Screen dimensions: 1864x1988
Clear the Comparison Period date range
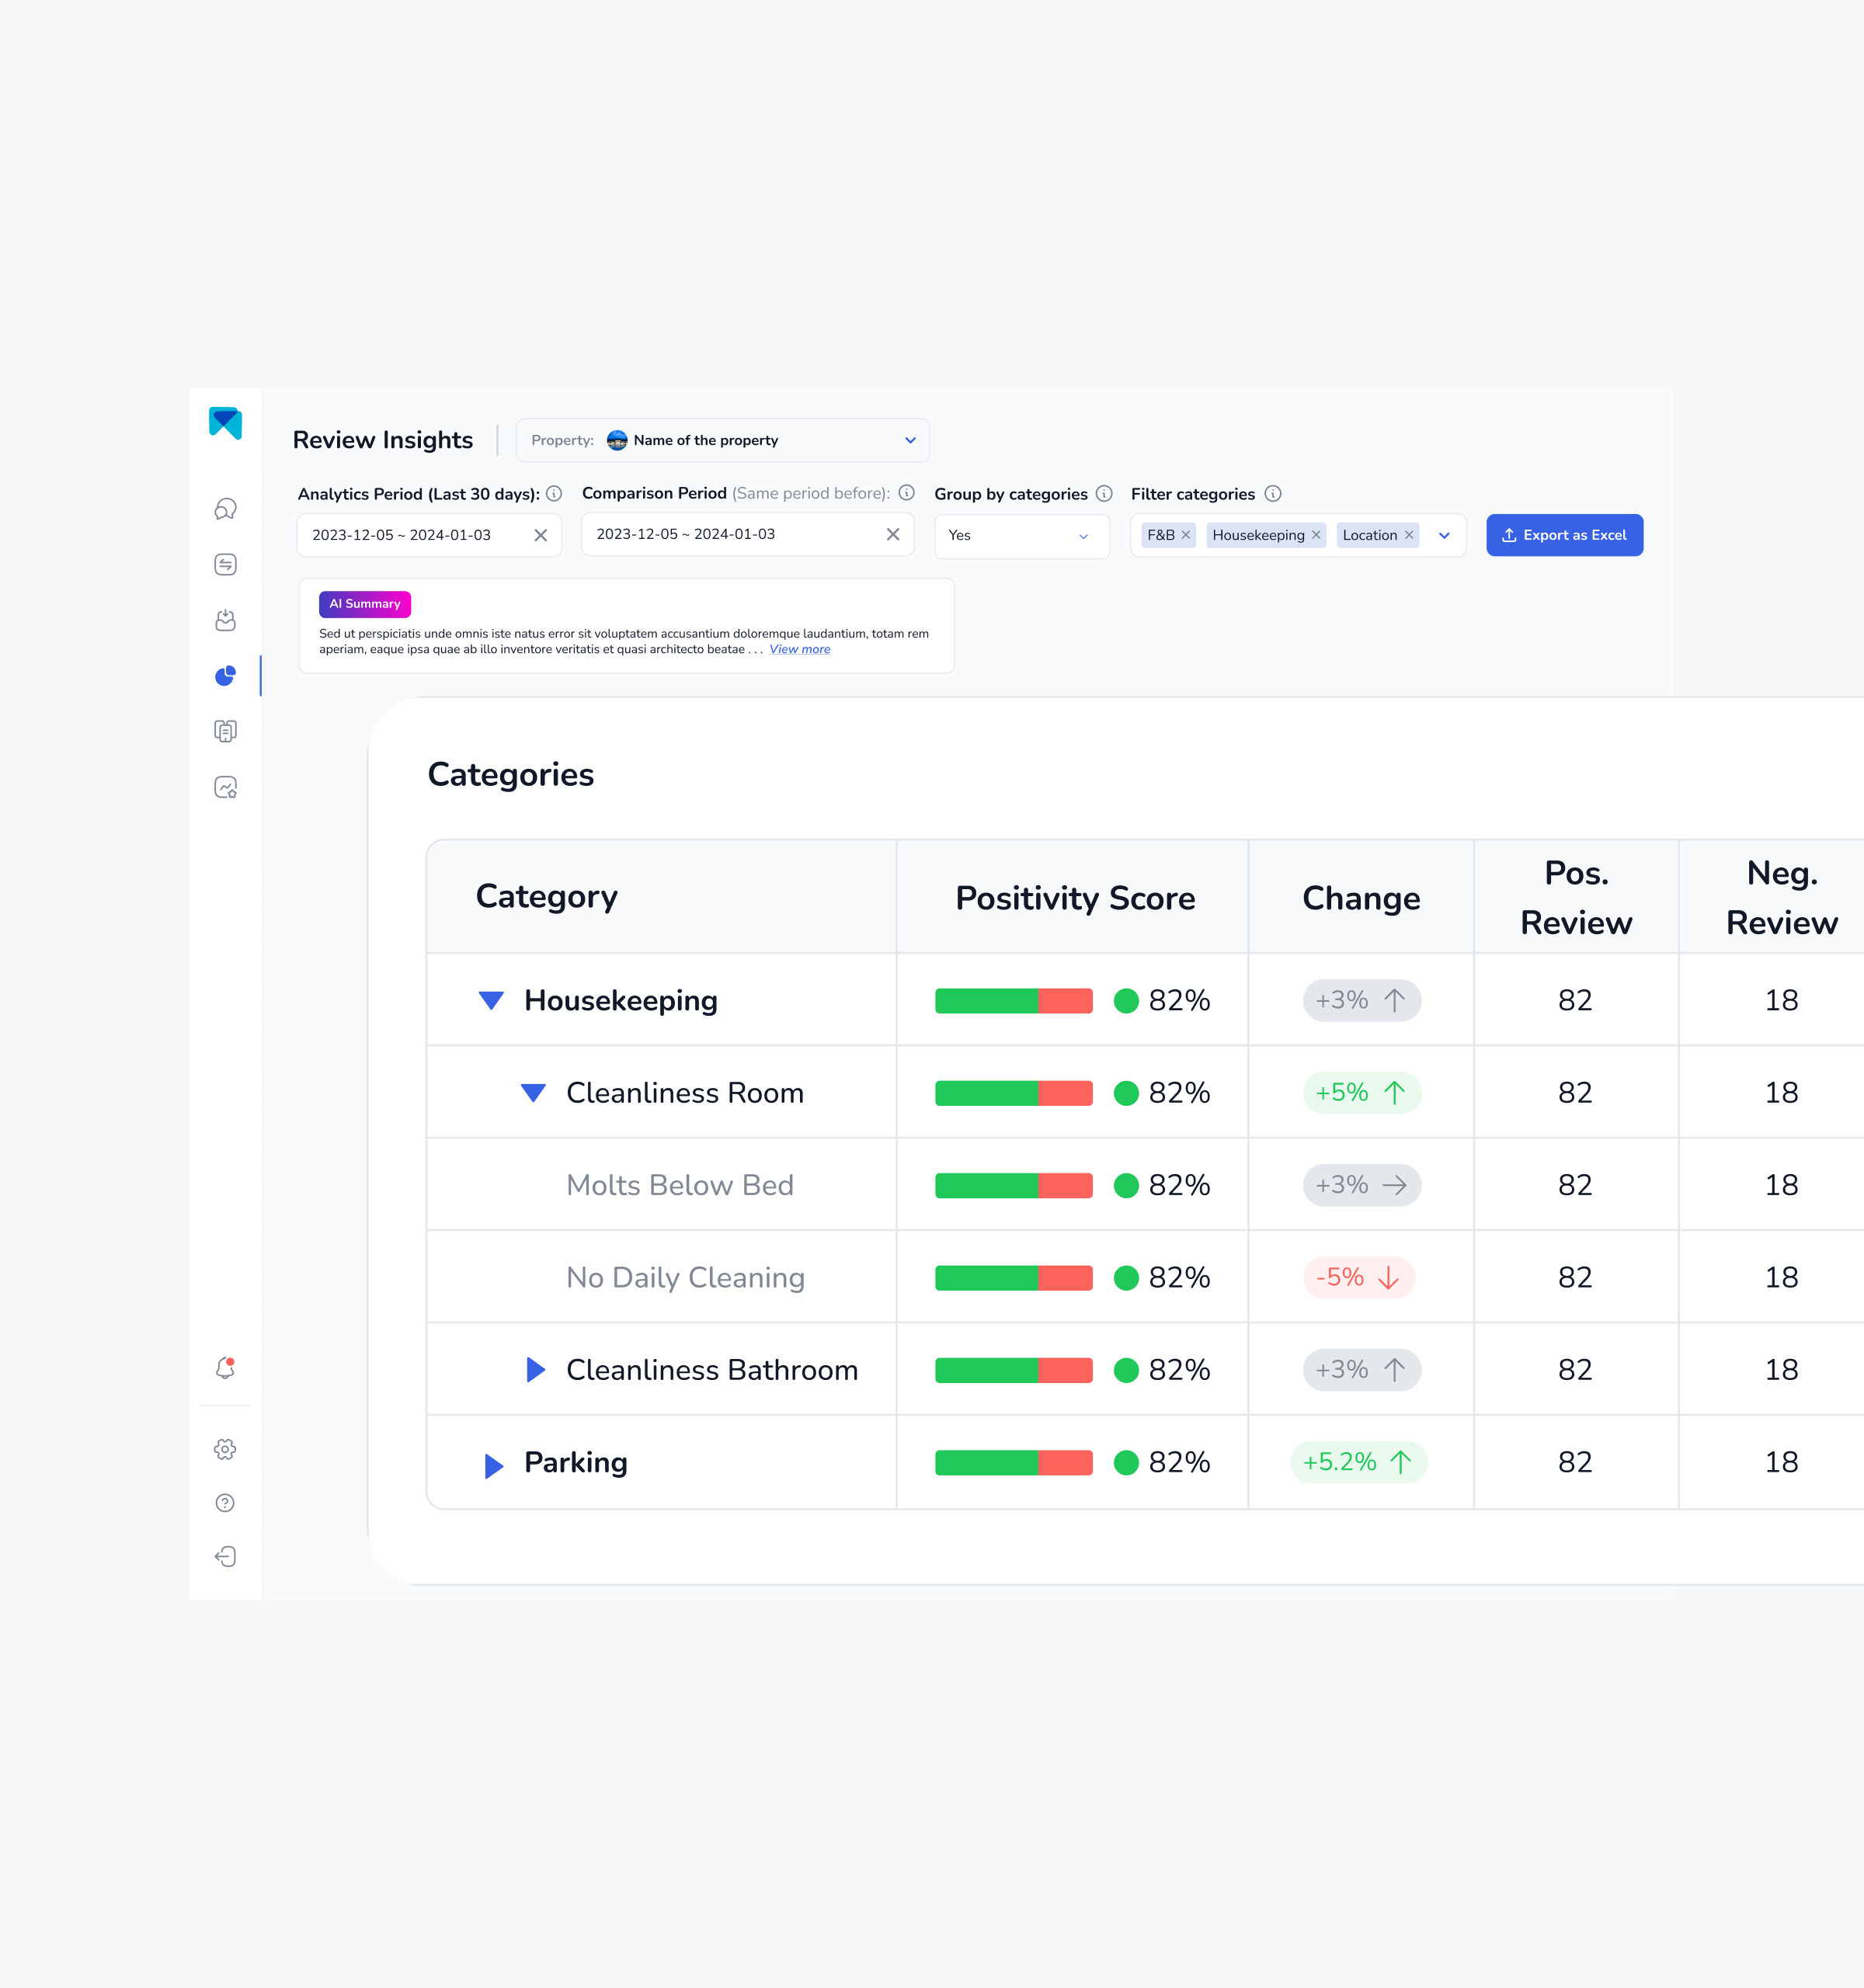[893, 534]
